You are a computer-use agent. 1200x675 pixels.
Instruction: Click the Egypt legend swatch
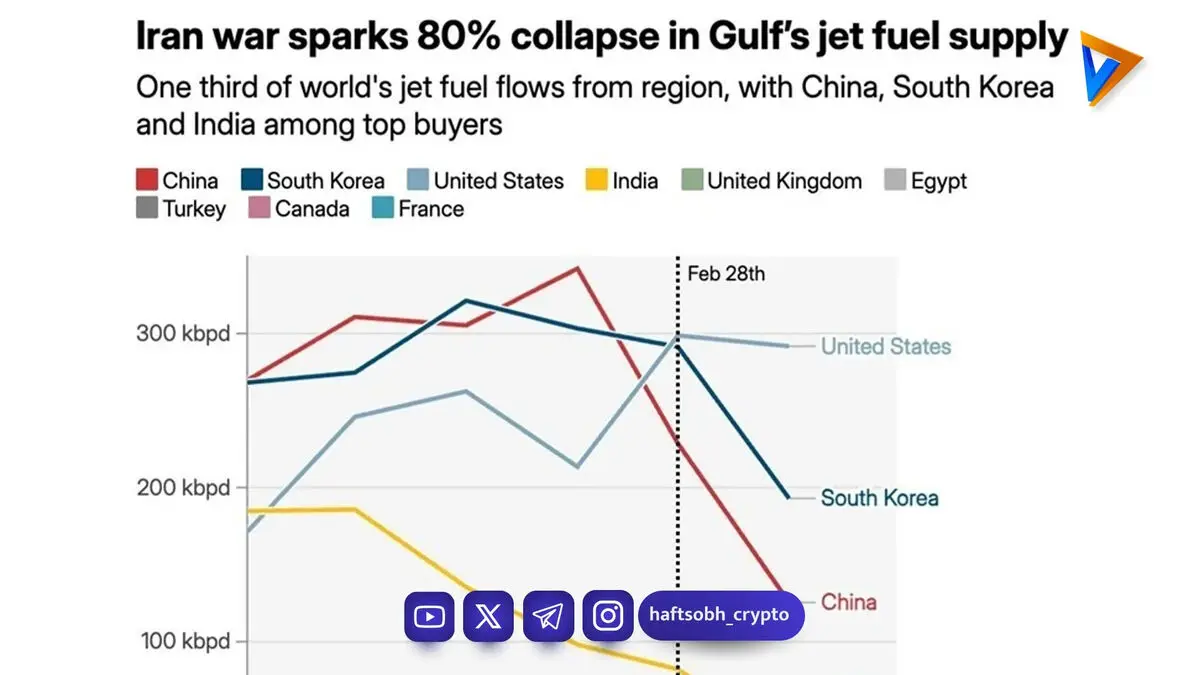click(896, 181)
